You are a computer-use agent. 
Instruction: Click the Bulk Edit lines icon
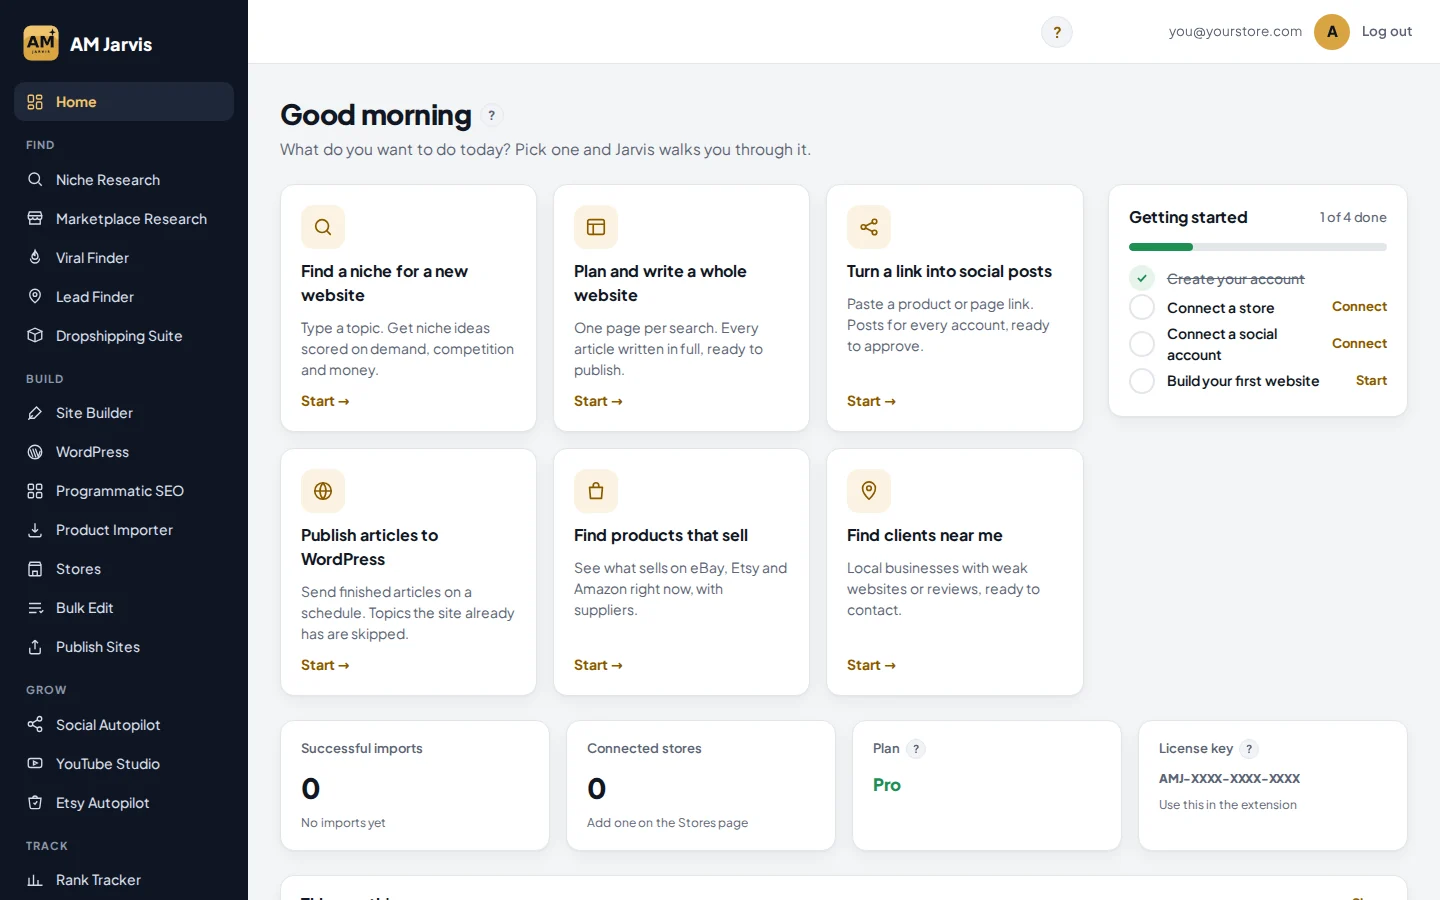35,608
